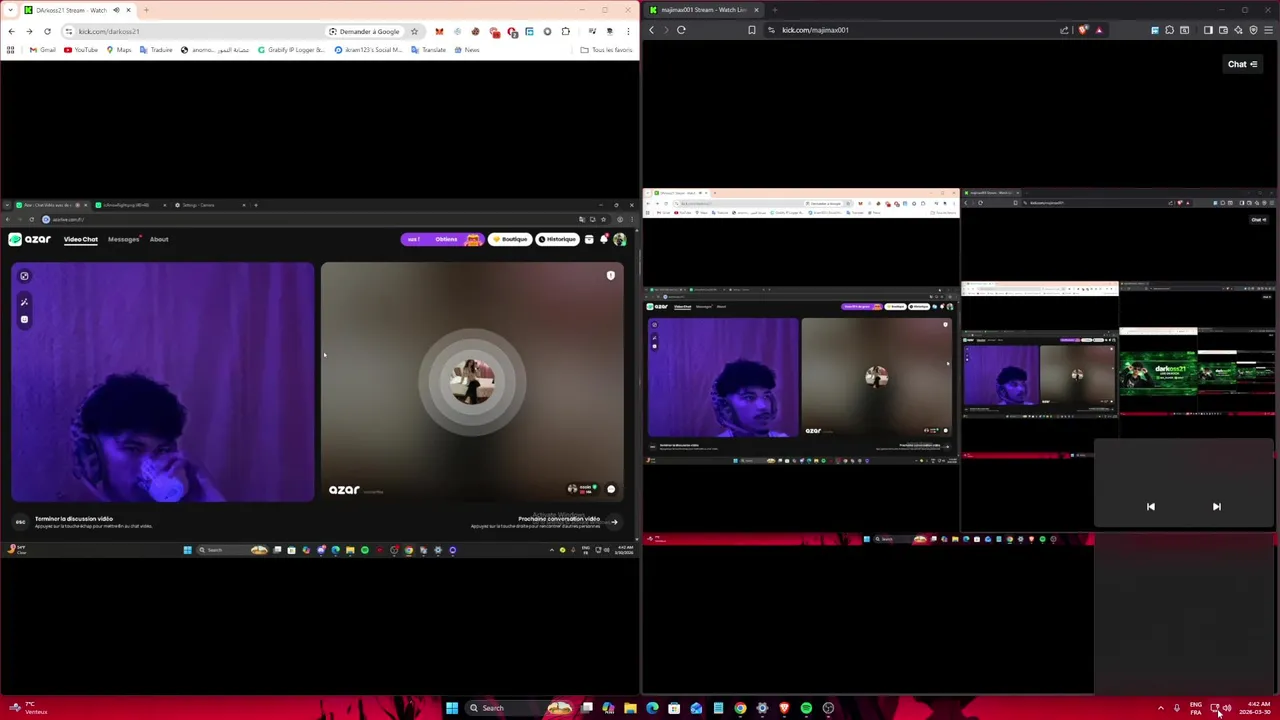Select the majimax001 Stream Brave tab
This screenshot has height=720, width=1280.
(703, 10)
